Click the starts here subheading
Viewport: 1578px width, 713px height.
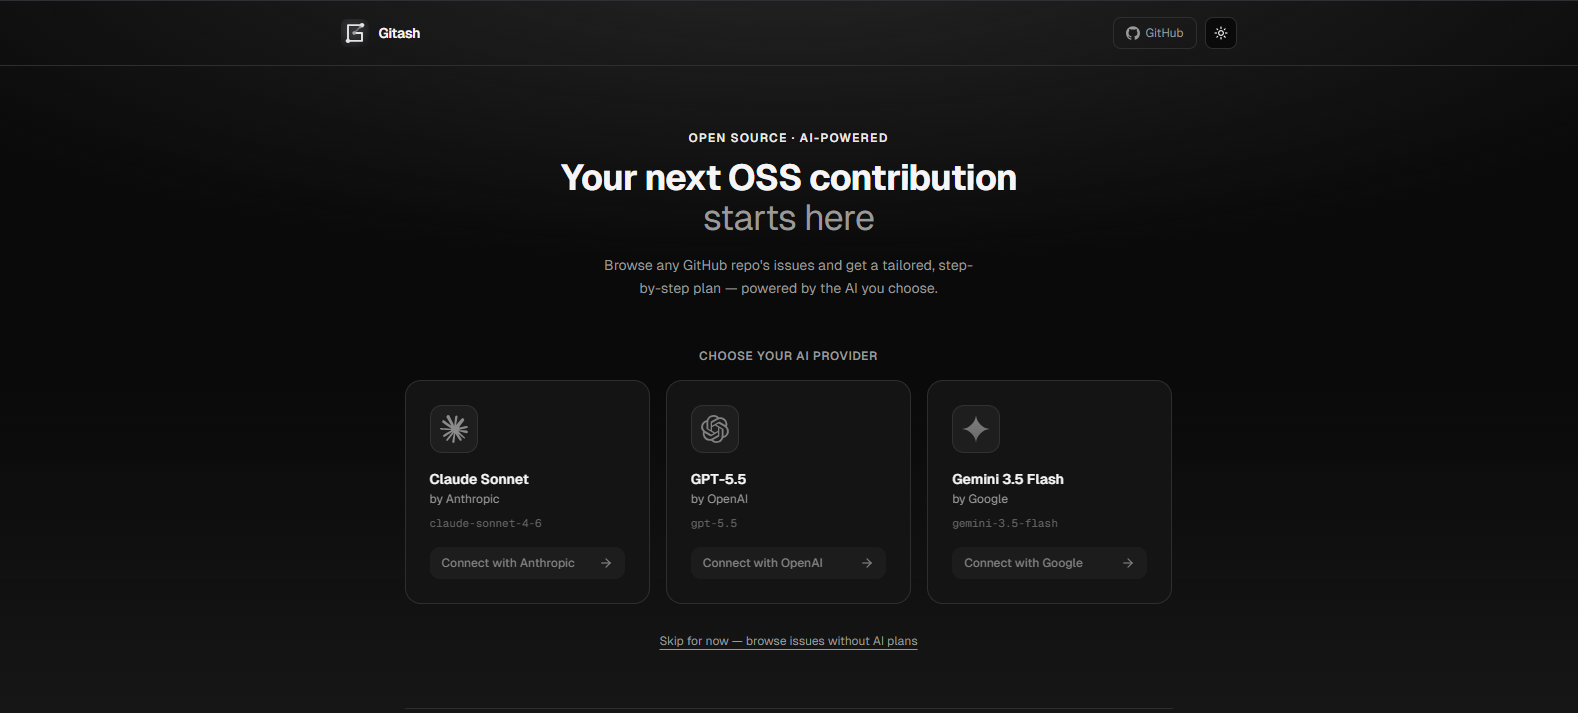tap(788, 218)
